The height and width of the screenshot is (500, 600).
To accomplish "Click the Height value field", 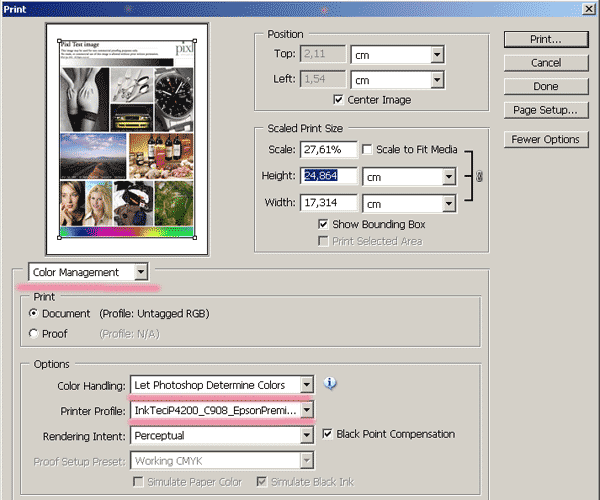I will 329,176.
